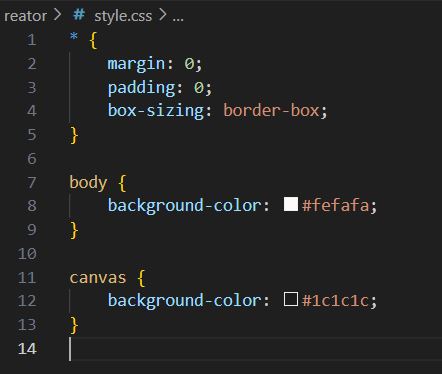442x374 pixels.
Task: Click the '#1c1c1c' hex value text
Action: (336, 300)
